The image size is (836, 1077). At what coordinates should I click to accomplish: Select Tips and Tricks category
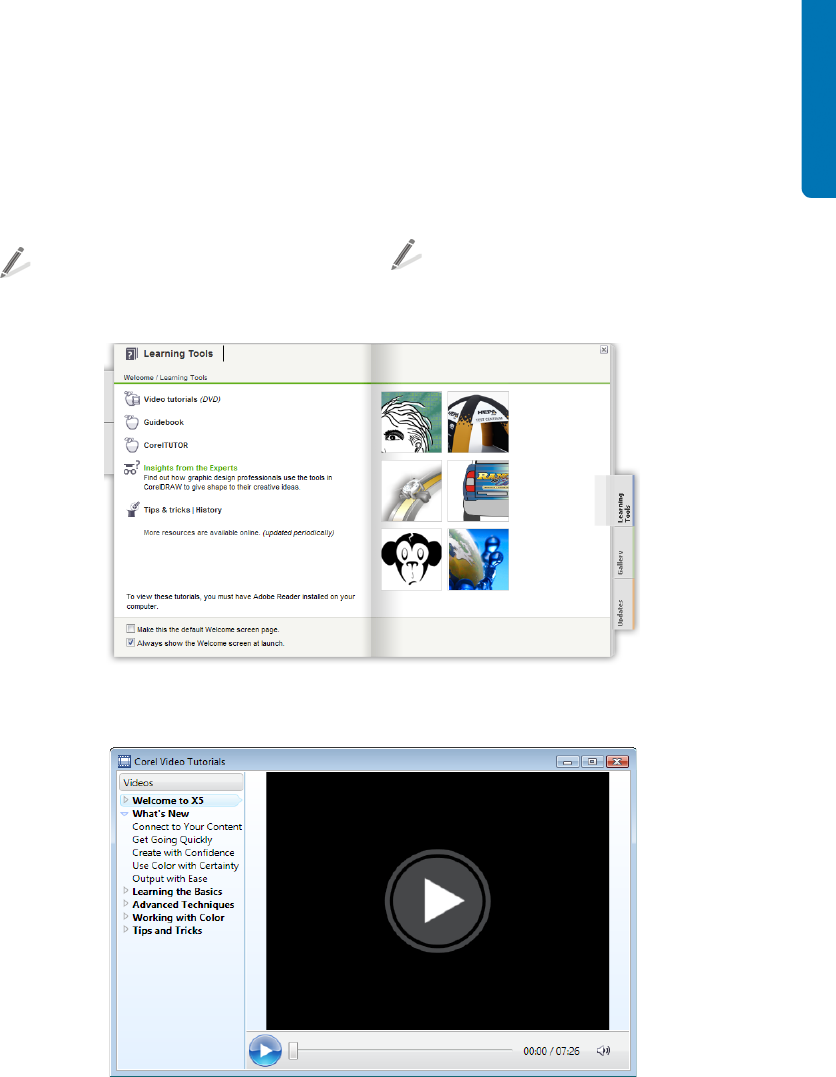pos(167,931)
